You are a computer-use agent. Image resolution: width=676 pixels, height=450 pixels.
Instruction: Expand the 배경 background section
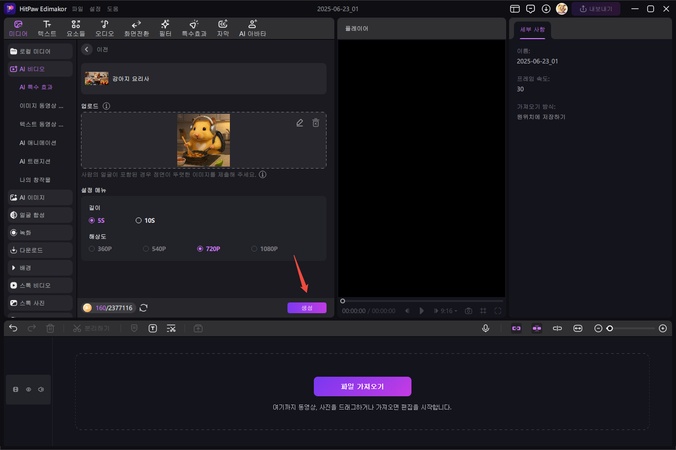pyautogui.click(x=40, y=268)
